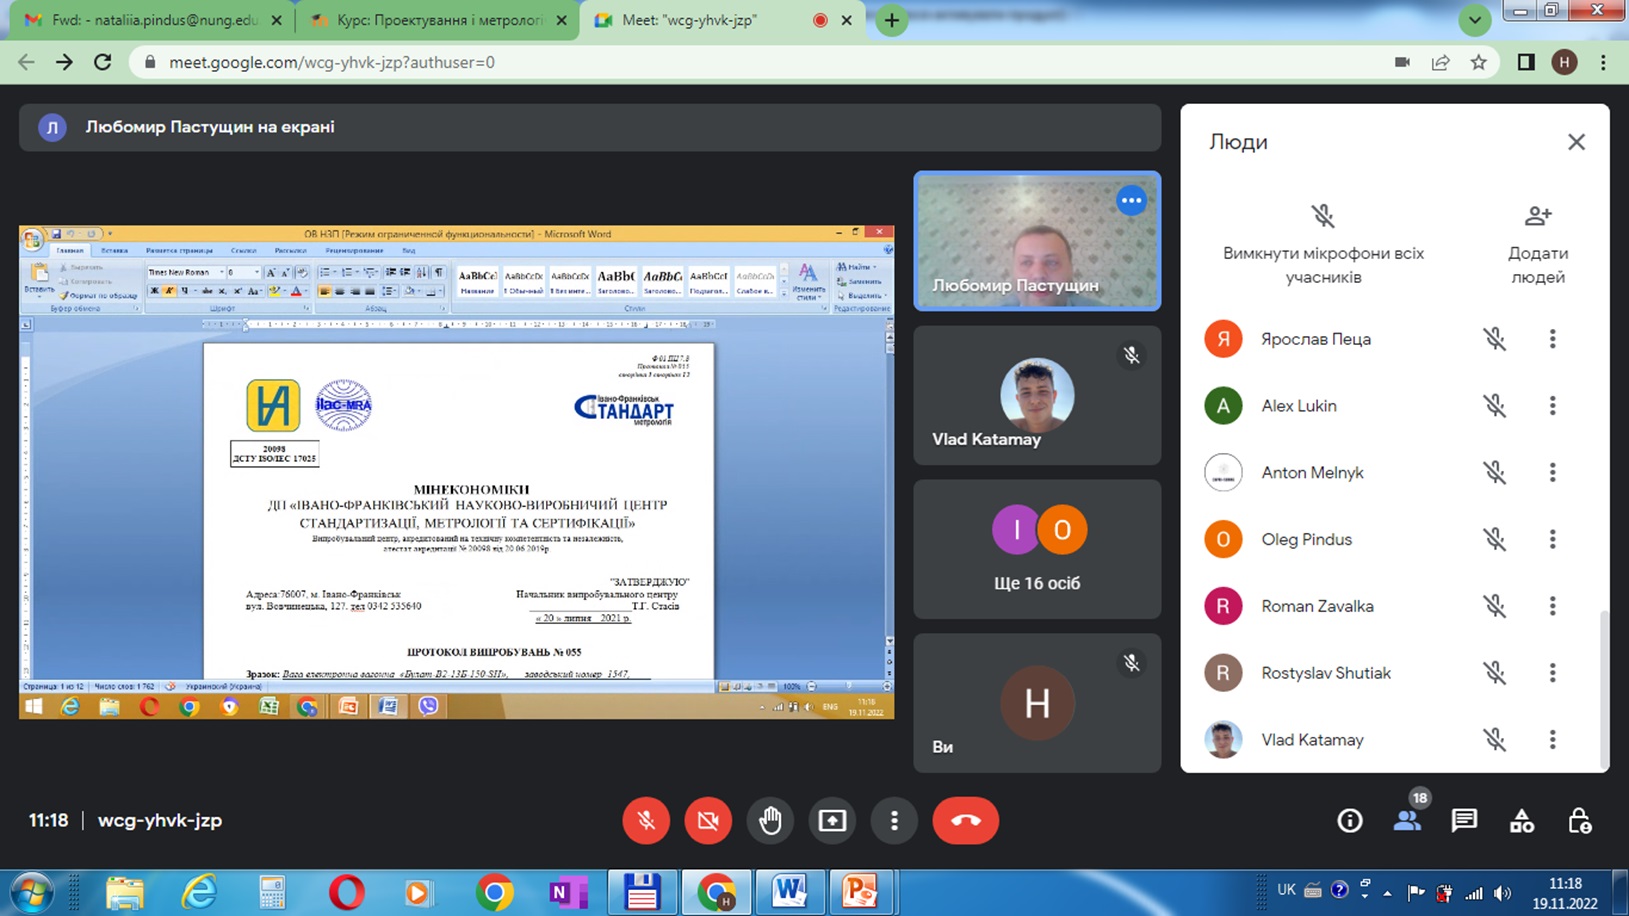The height and width of the screenshot is (916, 1629).
Task: Open more actions for Oleg Pindus
Action: [x=1552, y=539]
